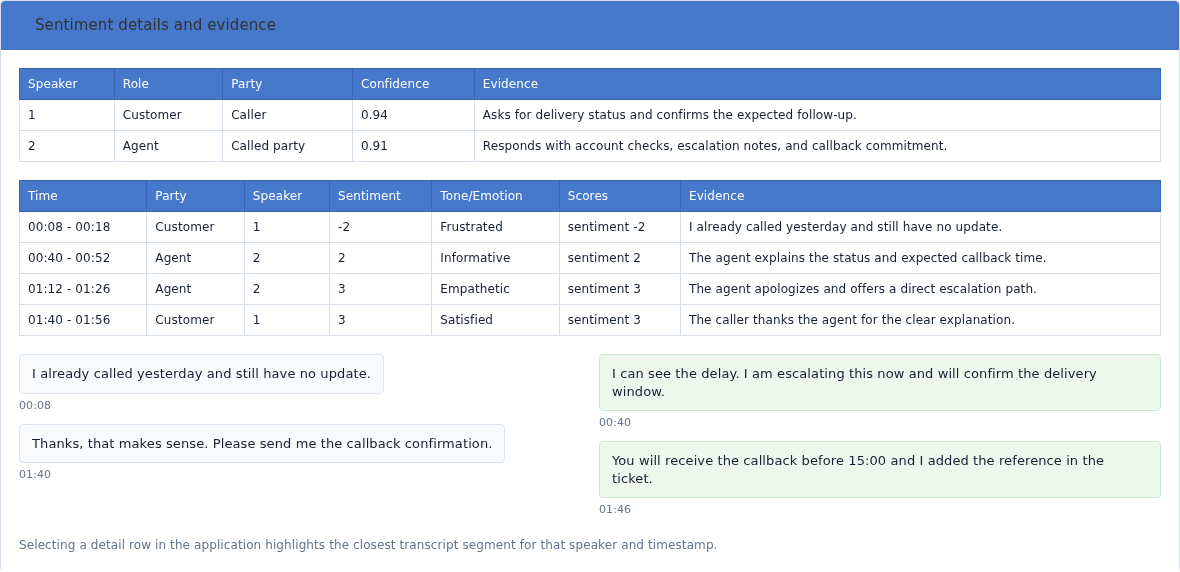Select the Customer role cell
The width and height of the screenshot is (1180, 572).
[169, 115]
